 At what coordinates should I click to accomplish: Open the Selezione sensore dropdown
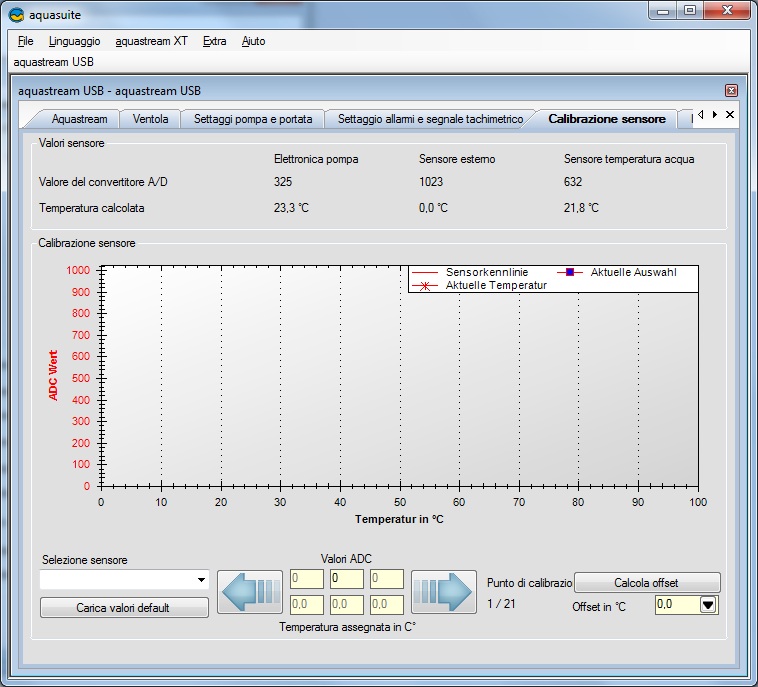[x=201, y=580]
